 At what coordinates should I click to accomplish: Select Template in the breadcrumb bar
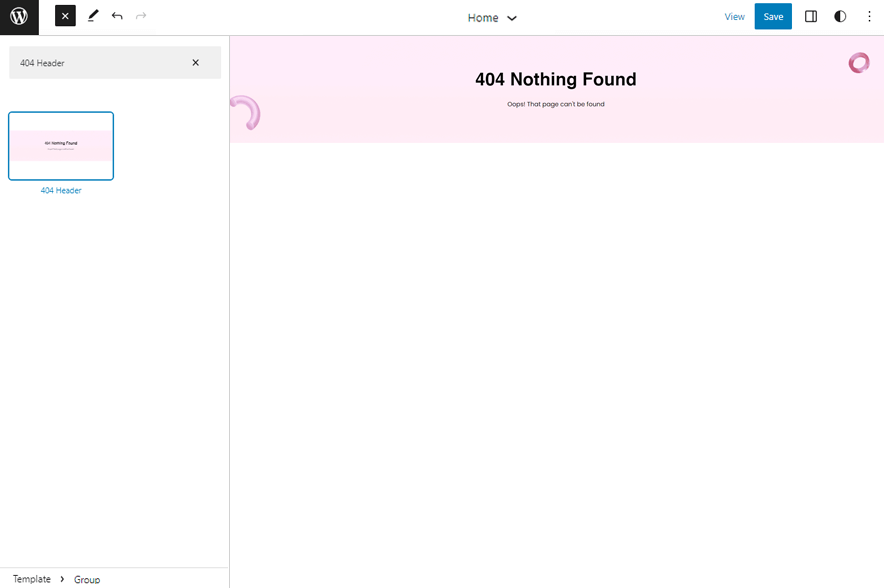(x=31, y=579)
